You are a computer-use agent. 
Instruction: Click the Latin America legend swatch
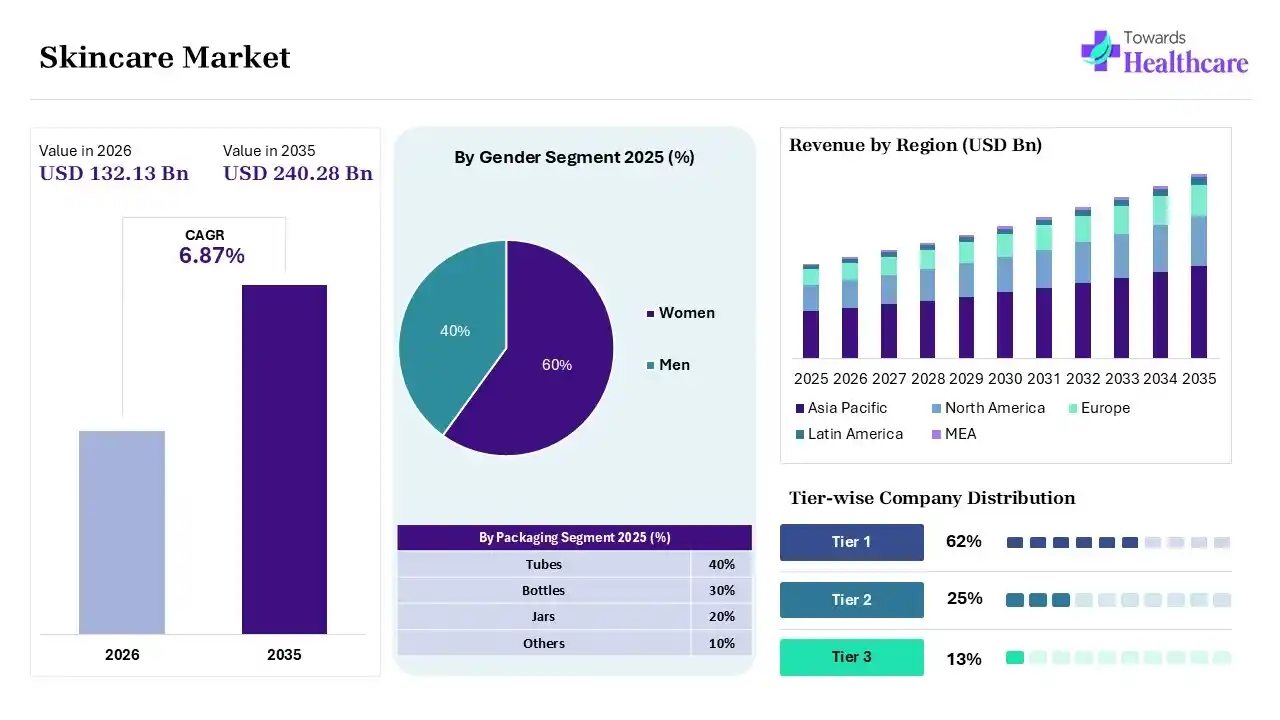[800, 435]
